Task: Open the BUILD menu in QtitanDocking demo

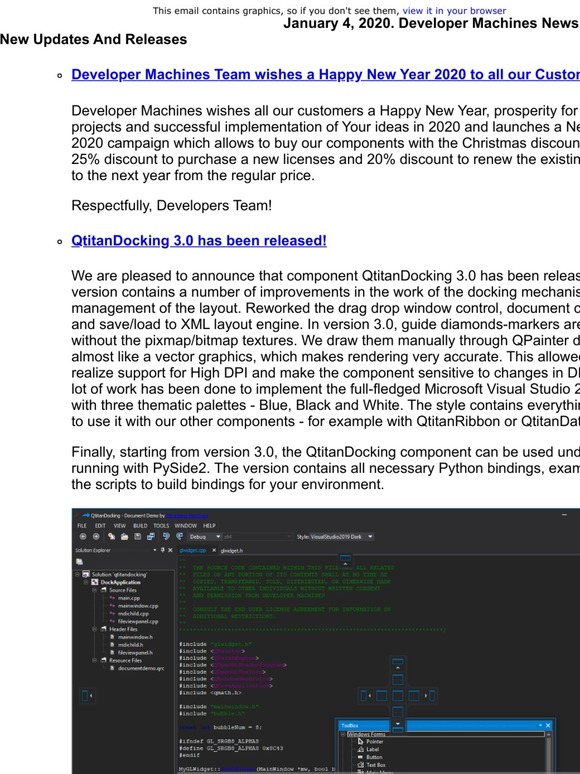Action: pos(140,526)
